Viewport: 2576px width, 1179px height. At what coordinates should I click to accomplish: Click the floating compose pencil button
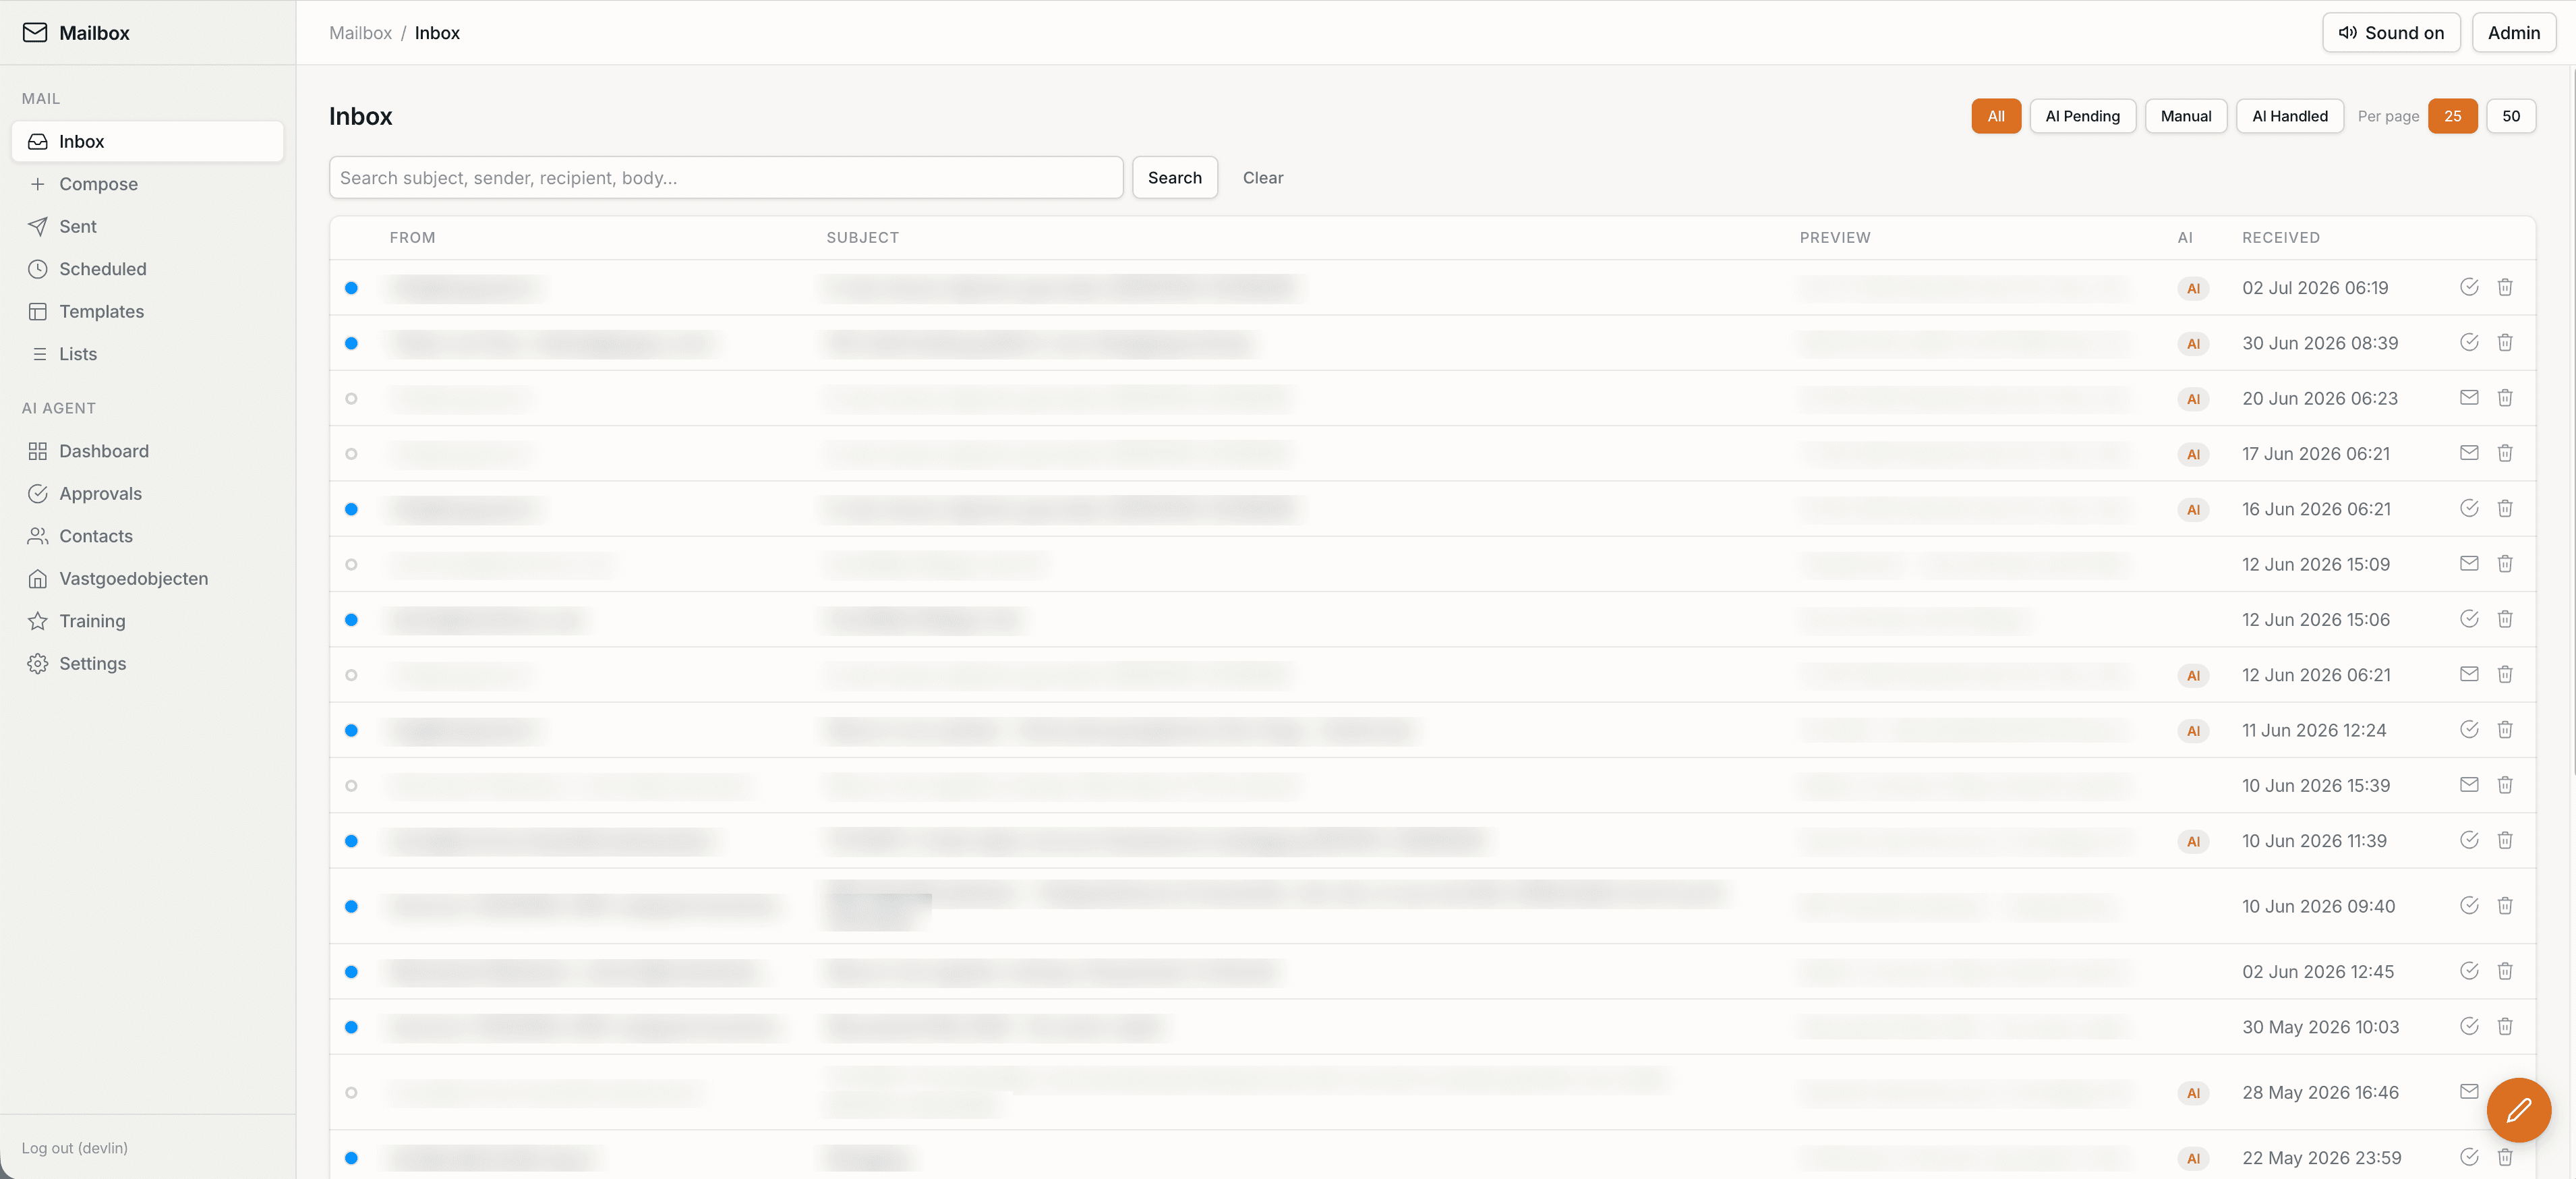coord(2519,1109)
